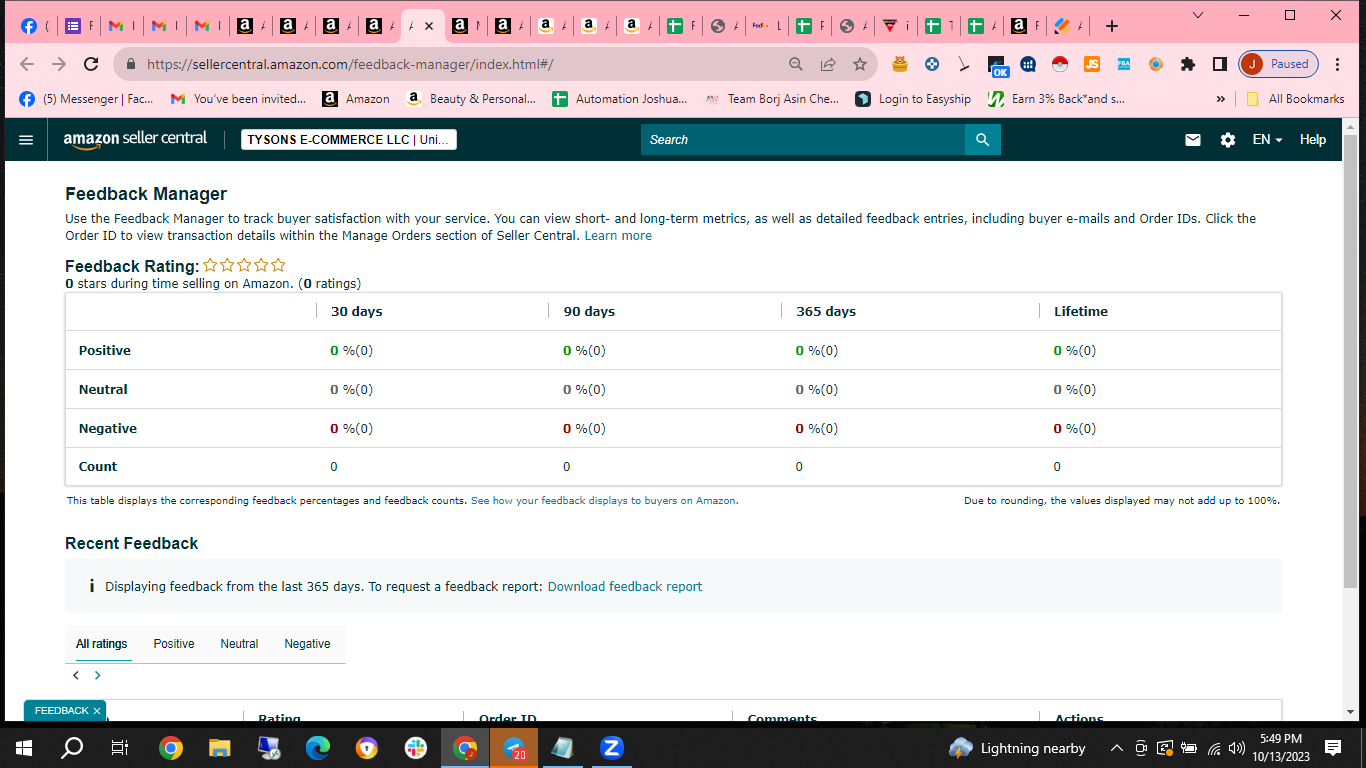The height and width of the screenshot is (768, 1366).
Task: Click the Seller Central search field
Action: pyautogui.click(x=803, y=140)
